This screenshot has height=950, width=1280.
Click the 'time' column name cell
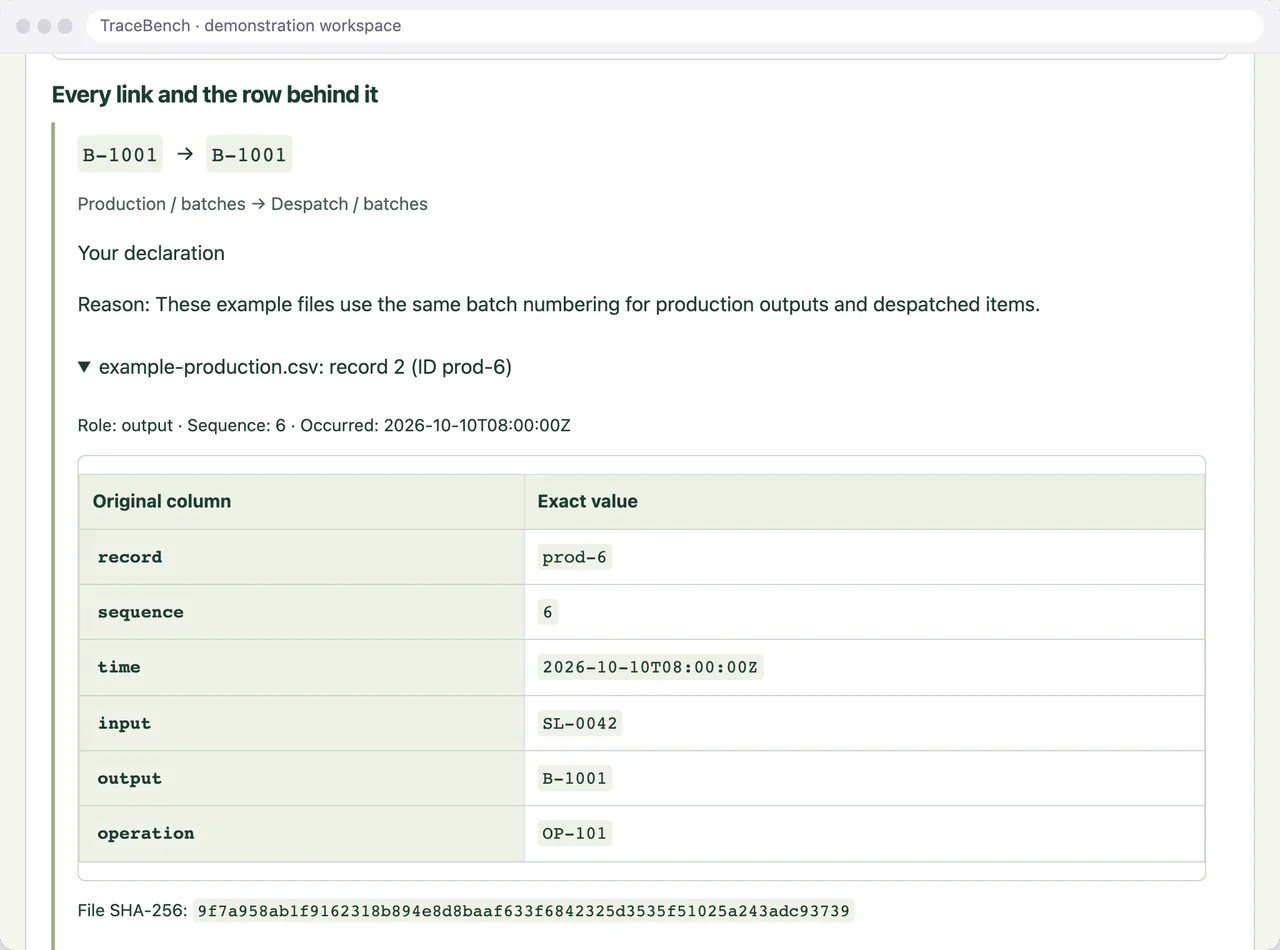click(302, 667)
